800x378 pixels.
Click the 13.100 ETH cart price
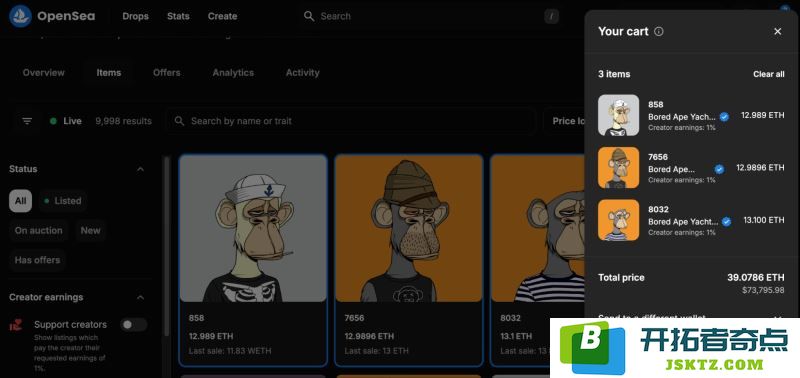tap(764, 220)
